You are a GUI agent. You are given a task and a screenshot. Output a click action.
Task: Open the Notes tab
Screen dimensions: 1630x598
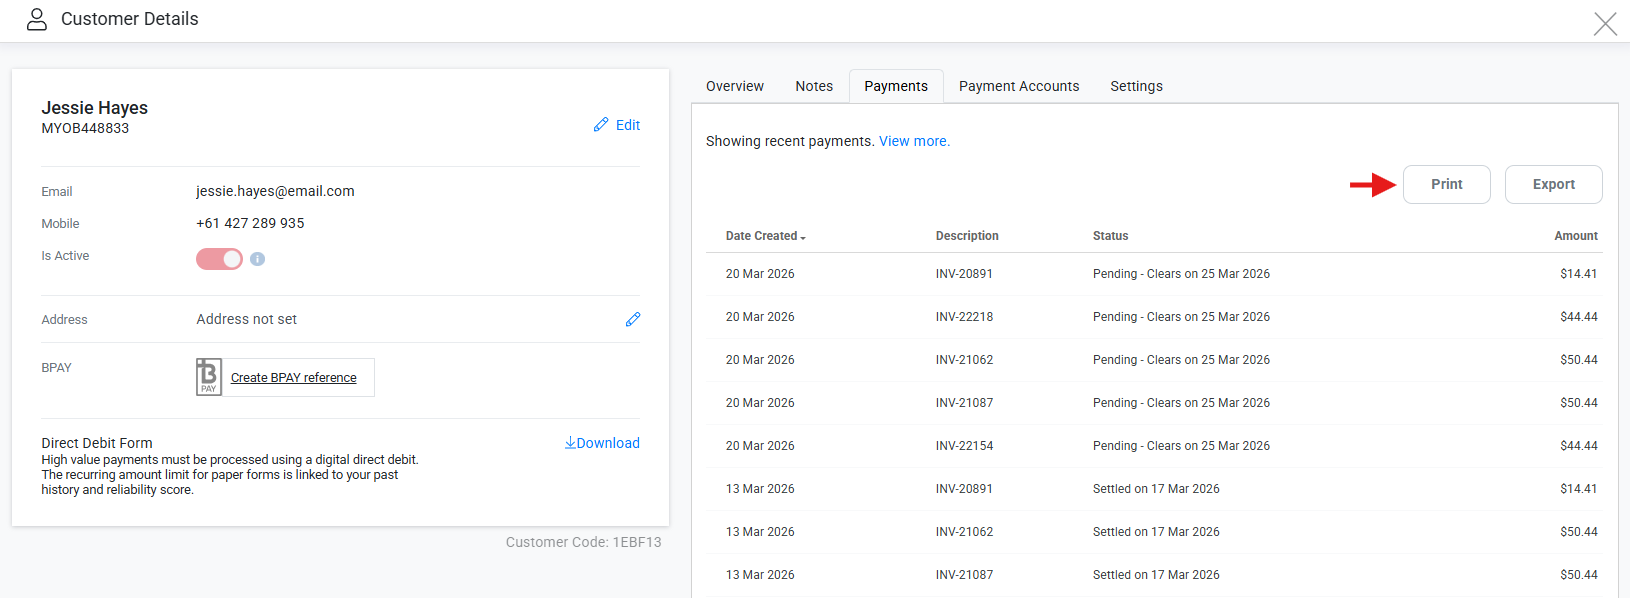(x=814, y=86)
